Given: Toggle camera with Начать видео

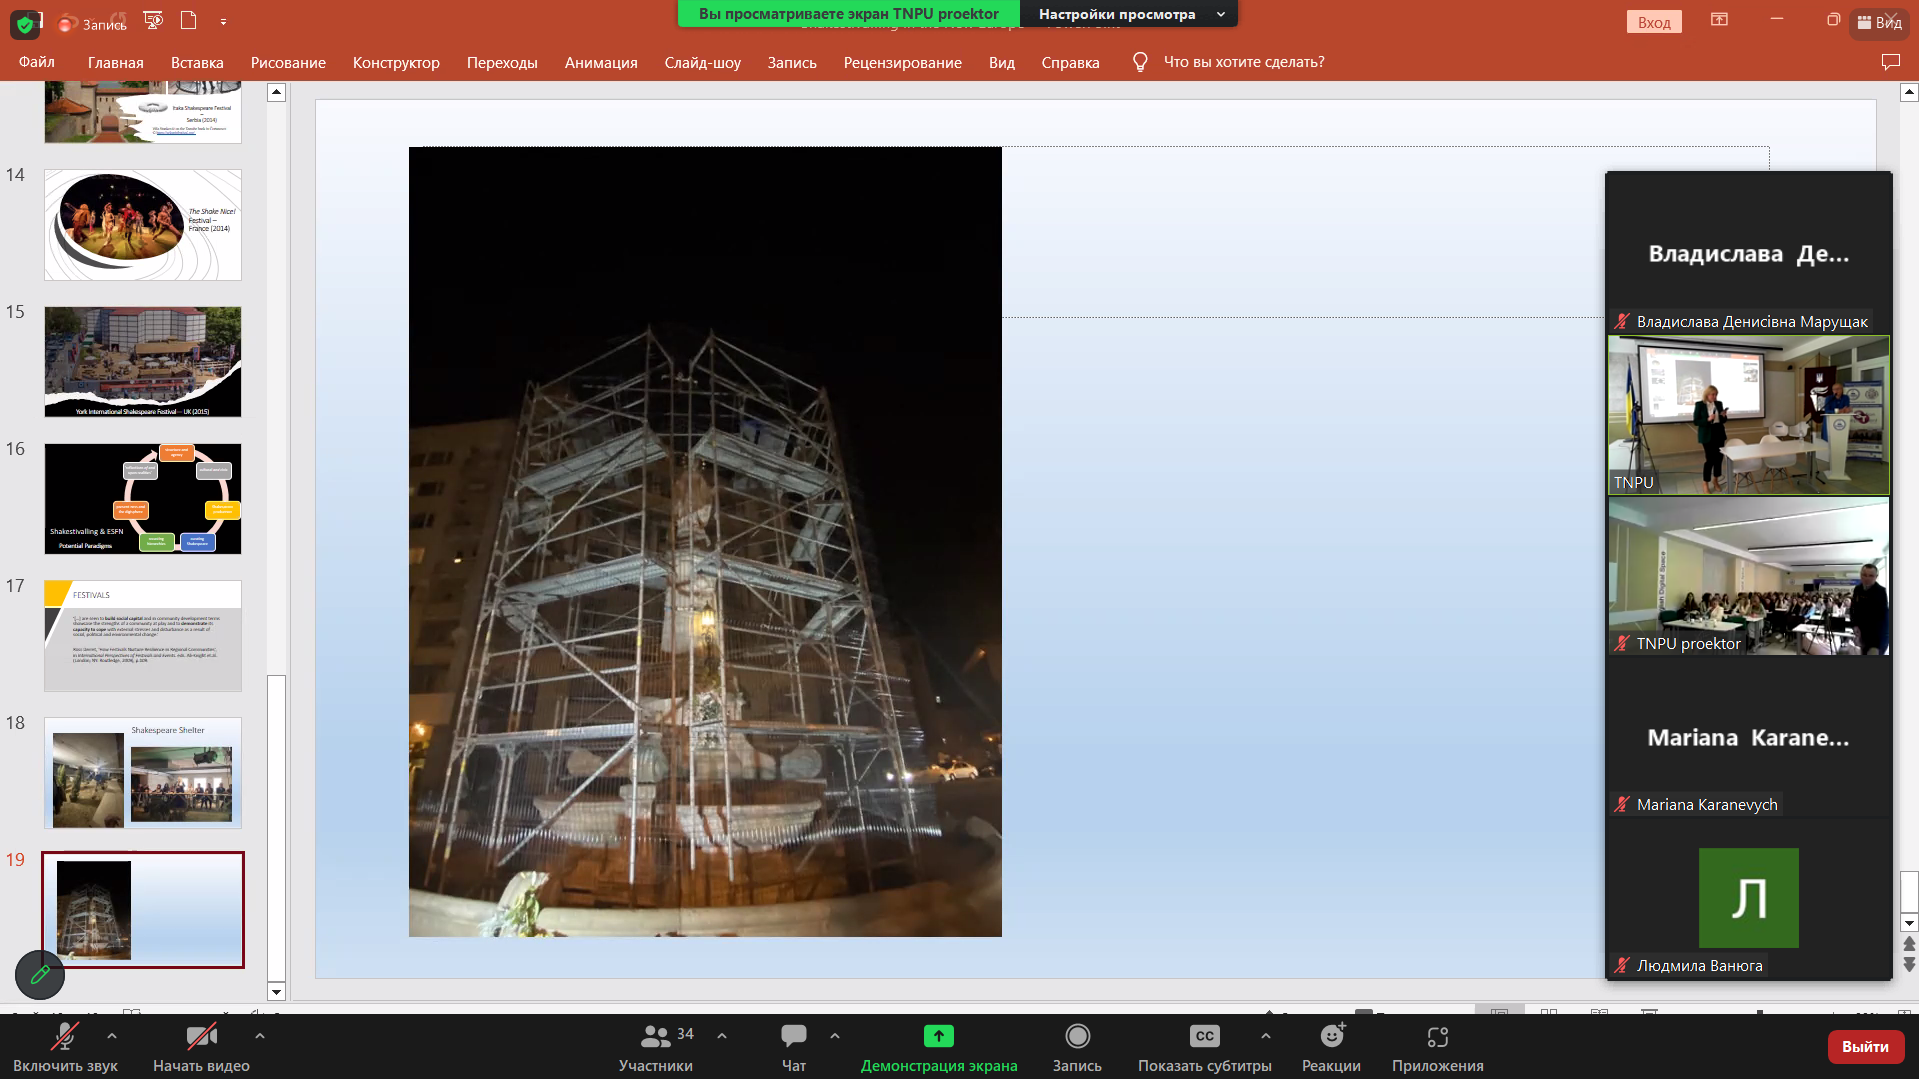Looking at the screenshot, I should (201, 1046).
